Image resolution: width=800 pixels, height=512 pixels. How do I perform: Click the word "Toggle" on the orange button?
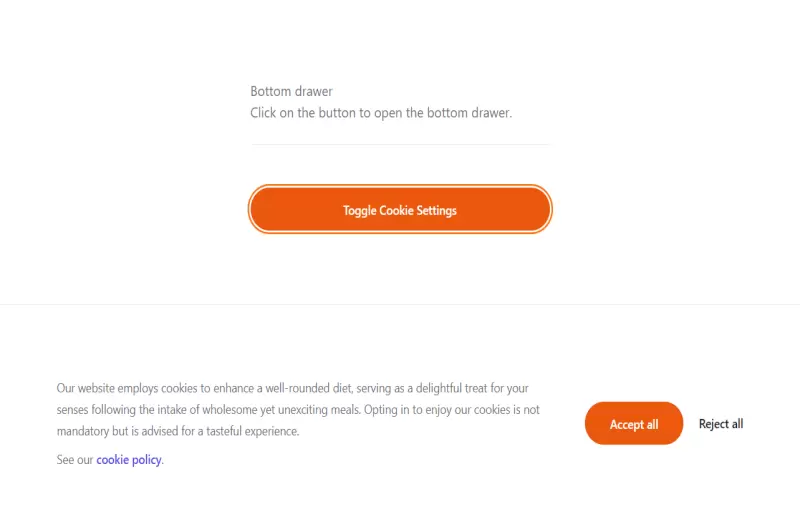[359, 211]
